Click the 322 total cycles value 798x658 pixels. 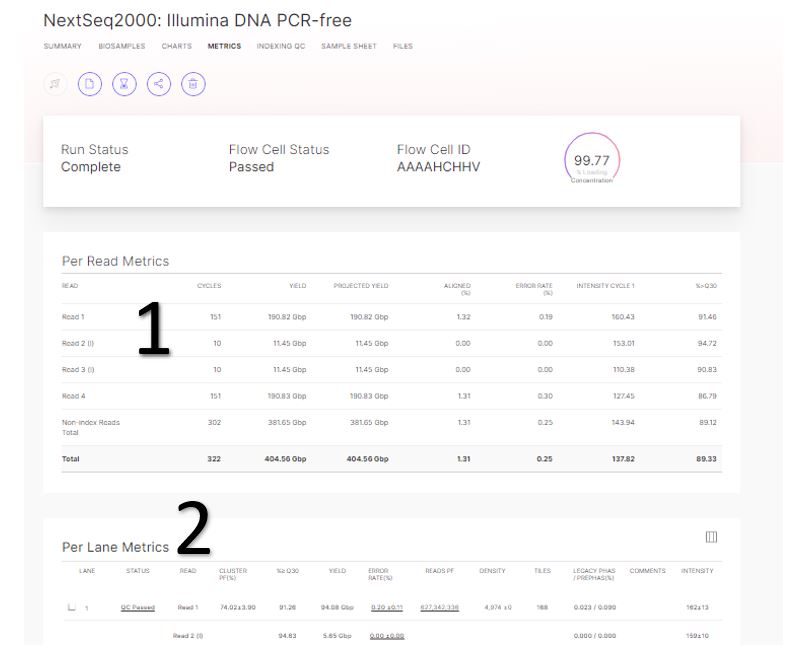click(214, 459)
